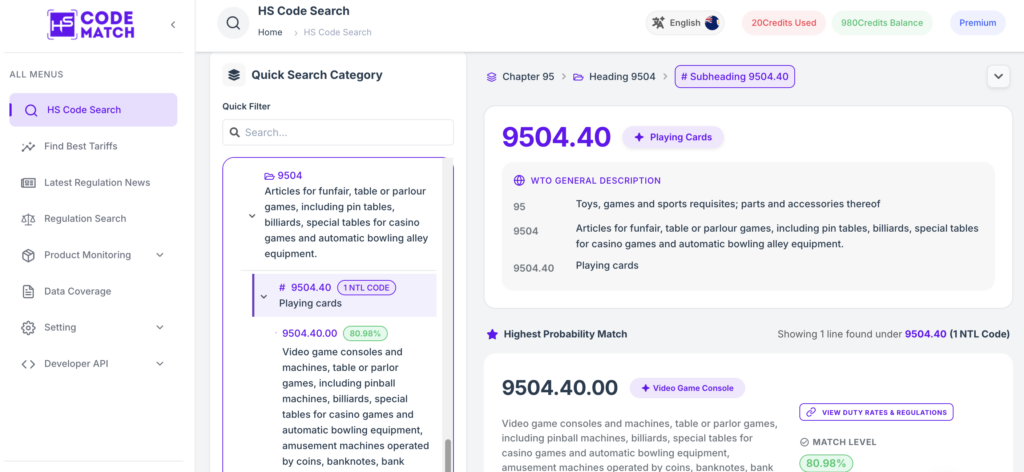Expand the Product Monitoring chevron
The width and height of the screenshot is (1024, 472).
[x=160, y=255]
